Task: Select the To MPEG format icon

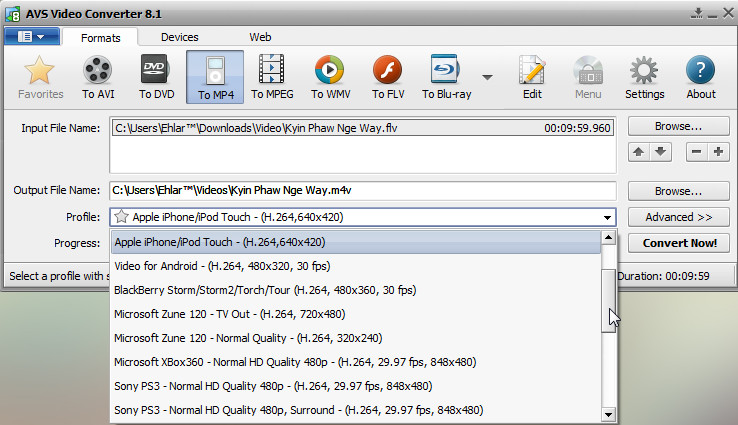Action: [272, 69]
